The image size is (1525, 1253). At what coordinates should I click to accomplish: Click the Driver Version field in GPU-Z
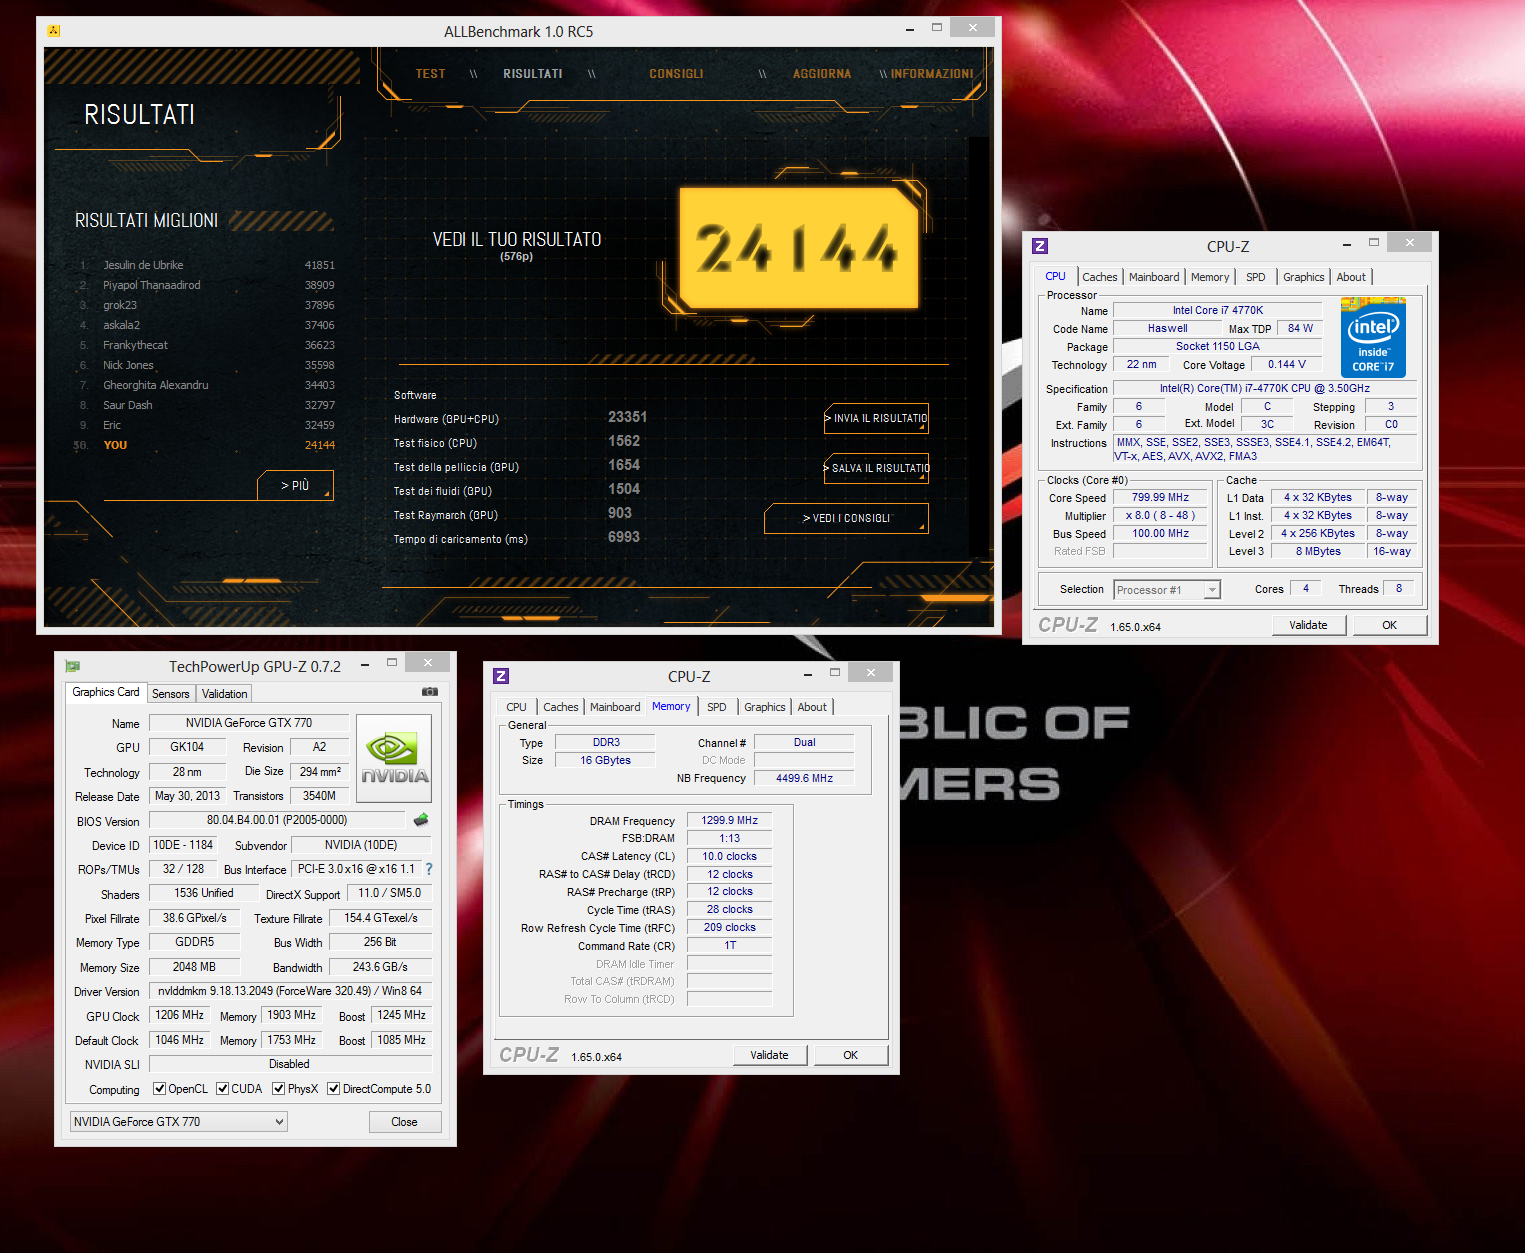(290, 991)
